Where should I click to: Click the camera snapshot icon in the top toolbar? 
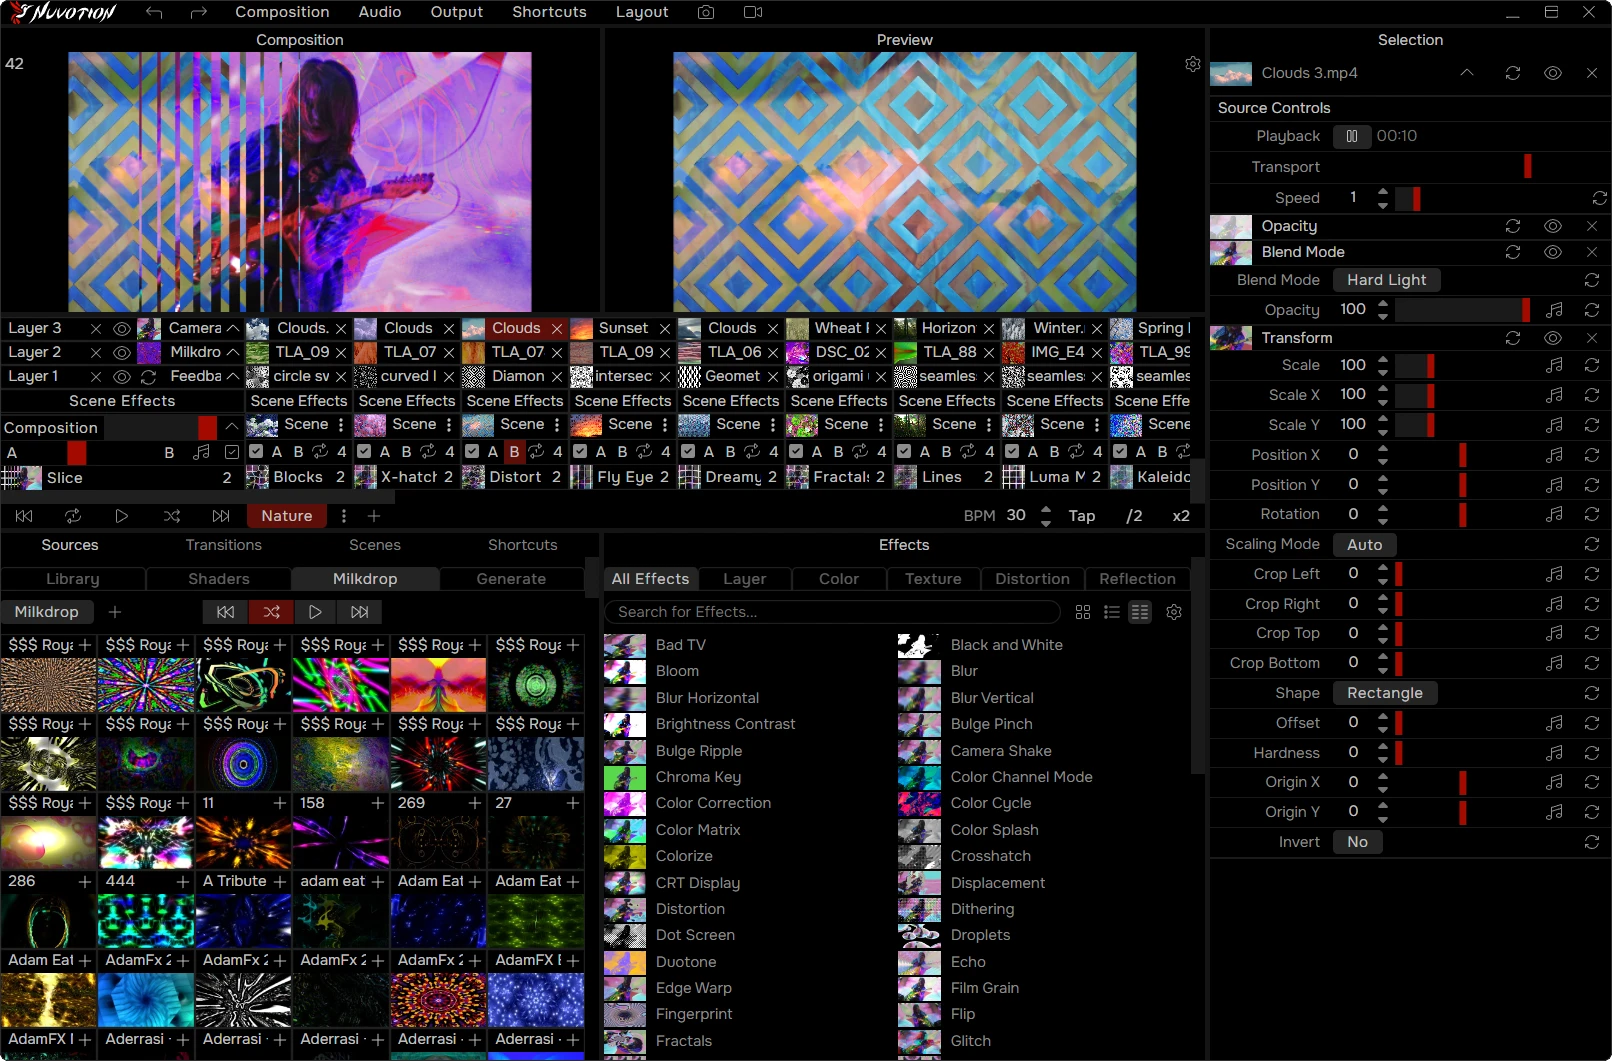coord(706,12)
